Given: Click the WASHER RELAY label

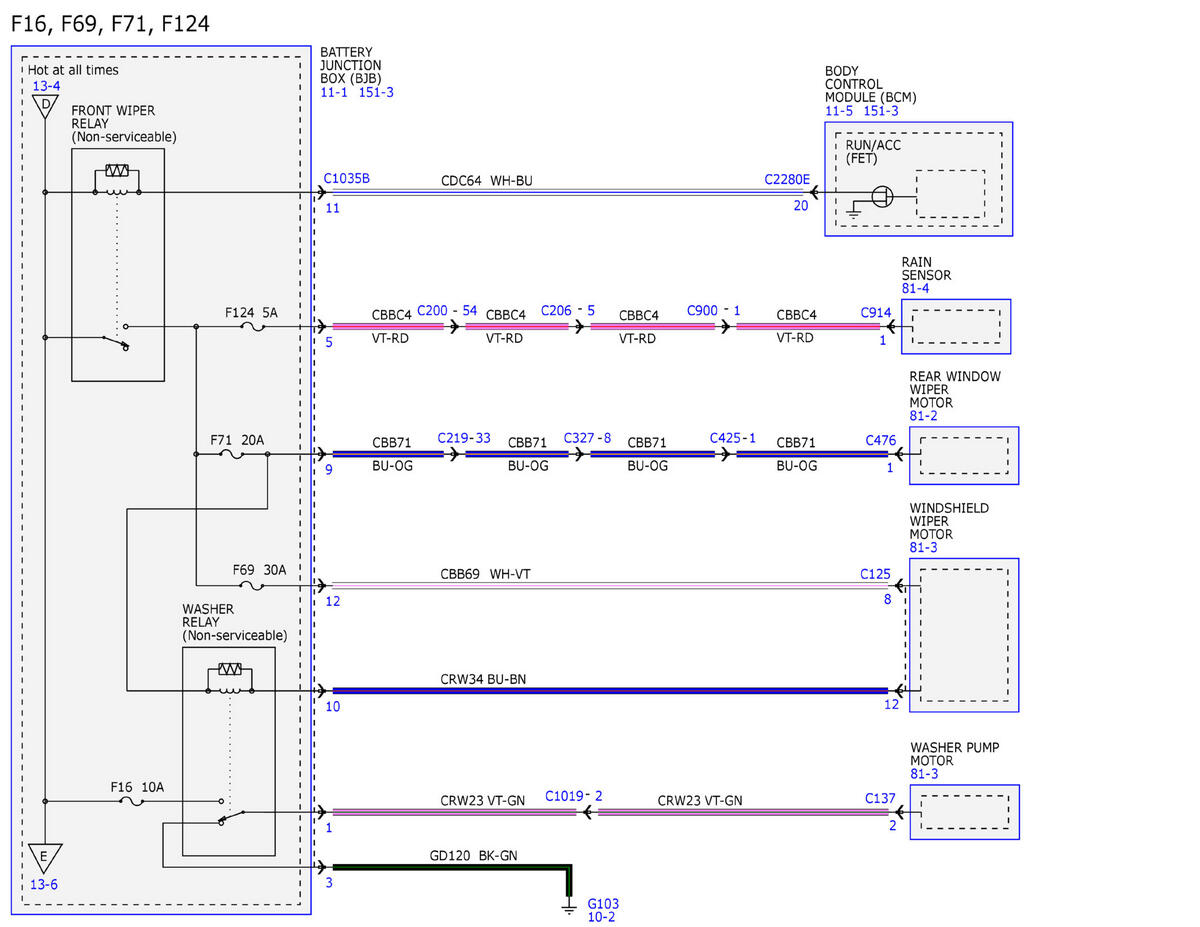Looking at the screenshot, I should 234,622.
